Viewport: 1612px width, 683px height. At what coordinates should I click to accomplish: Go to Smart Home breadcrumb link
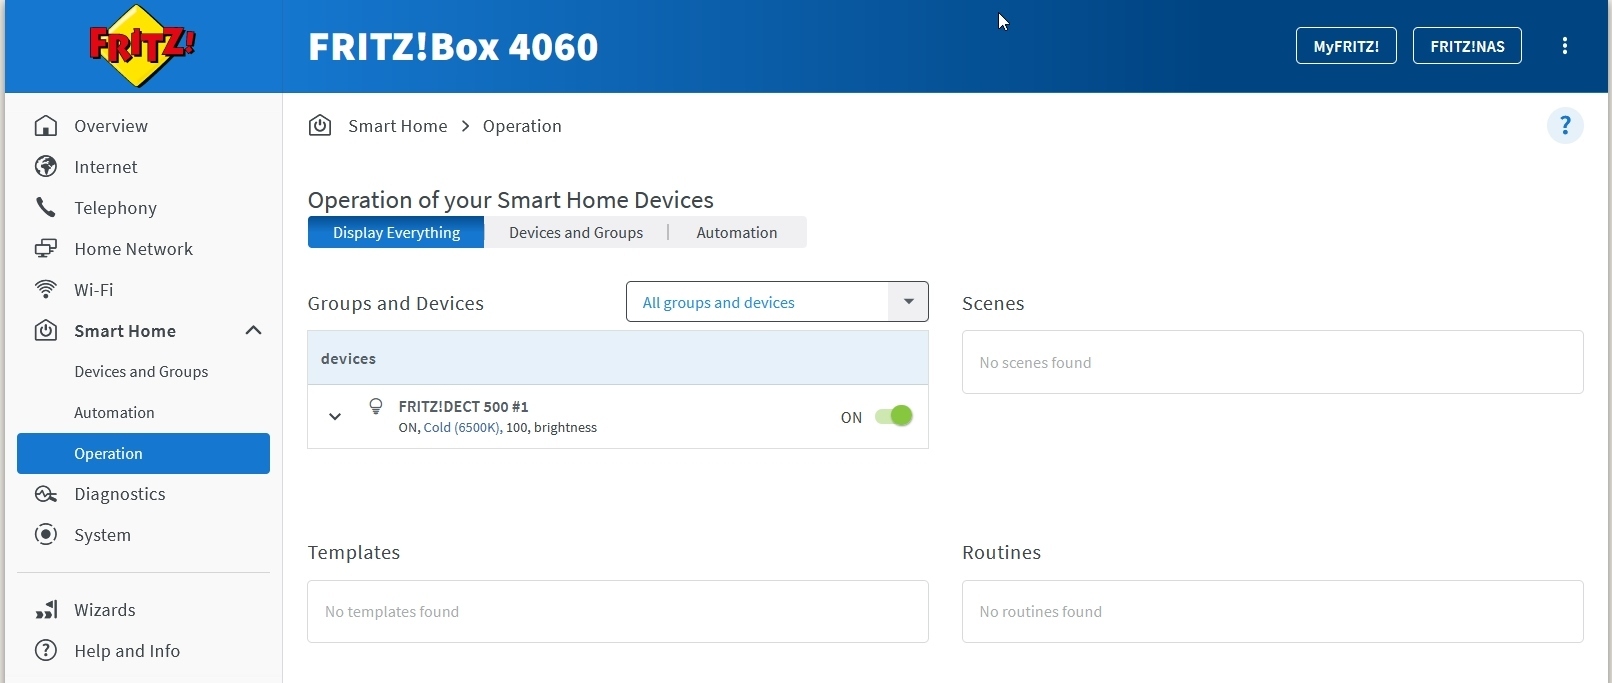(x=398, y=126)
